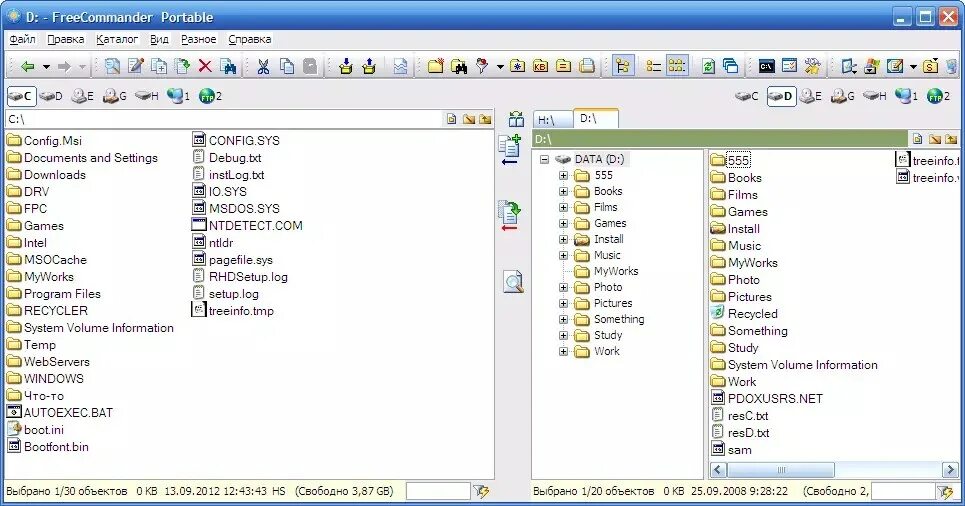Expand the Books tree node

point(563,191)
